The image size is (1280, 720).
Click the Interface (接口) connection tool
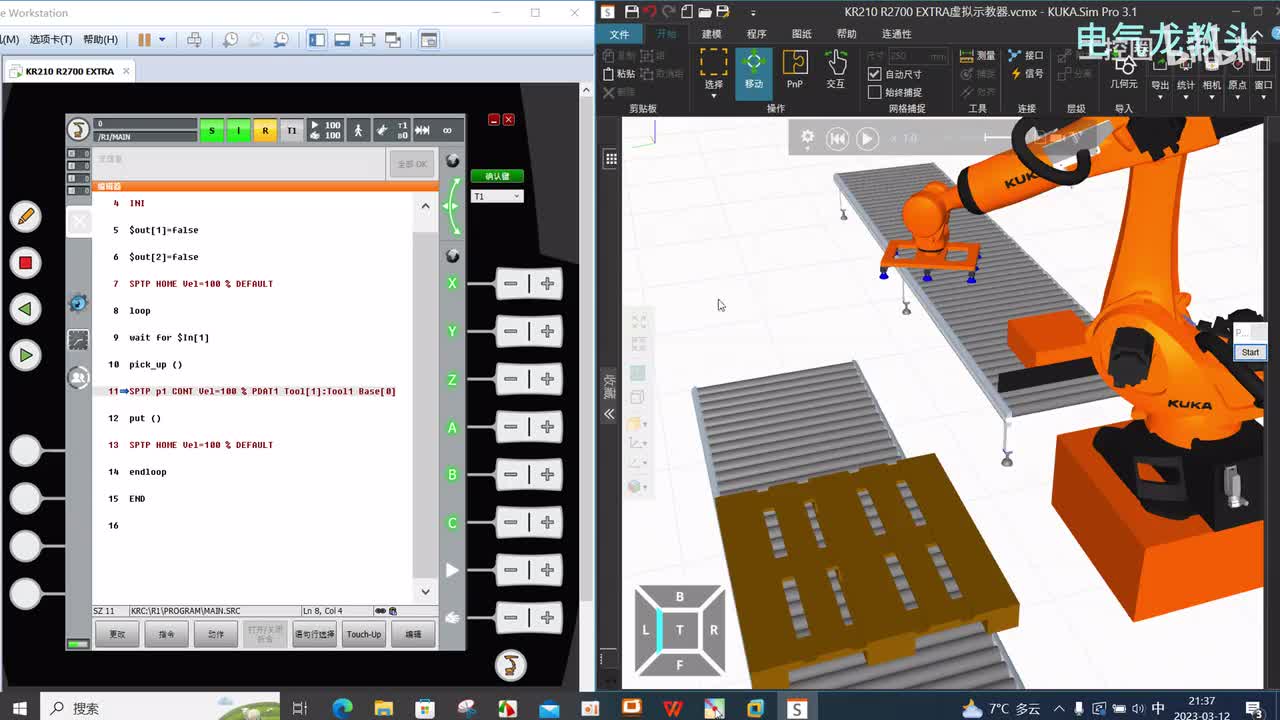1026,56
